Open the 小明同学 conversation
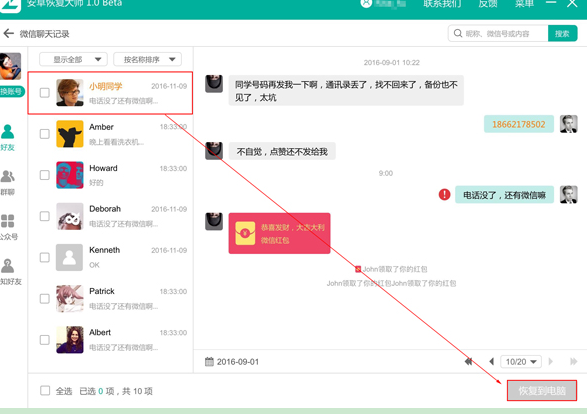587x414 pixels. pos(110,93)
